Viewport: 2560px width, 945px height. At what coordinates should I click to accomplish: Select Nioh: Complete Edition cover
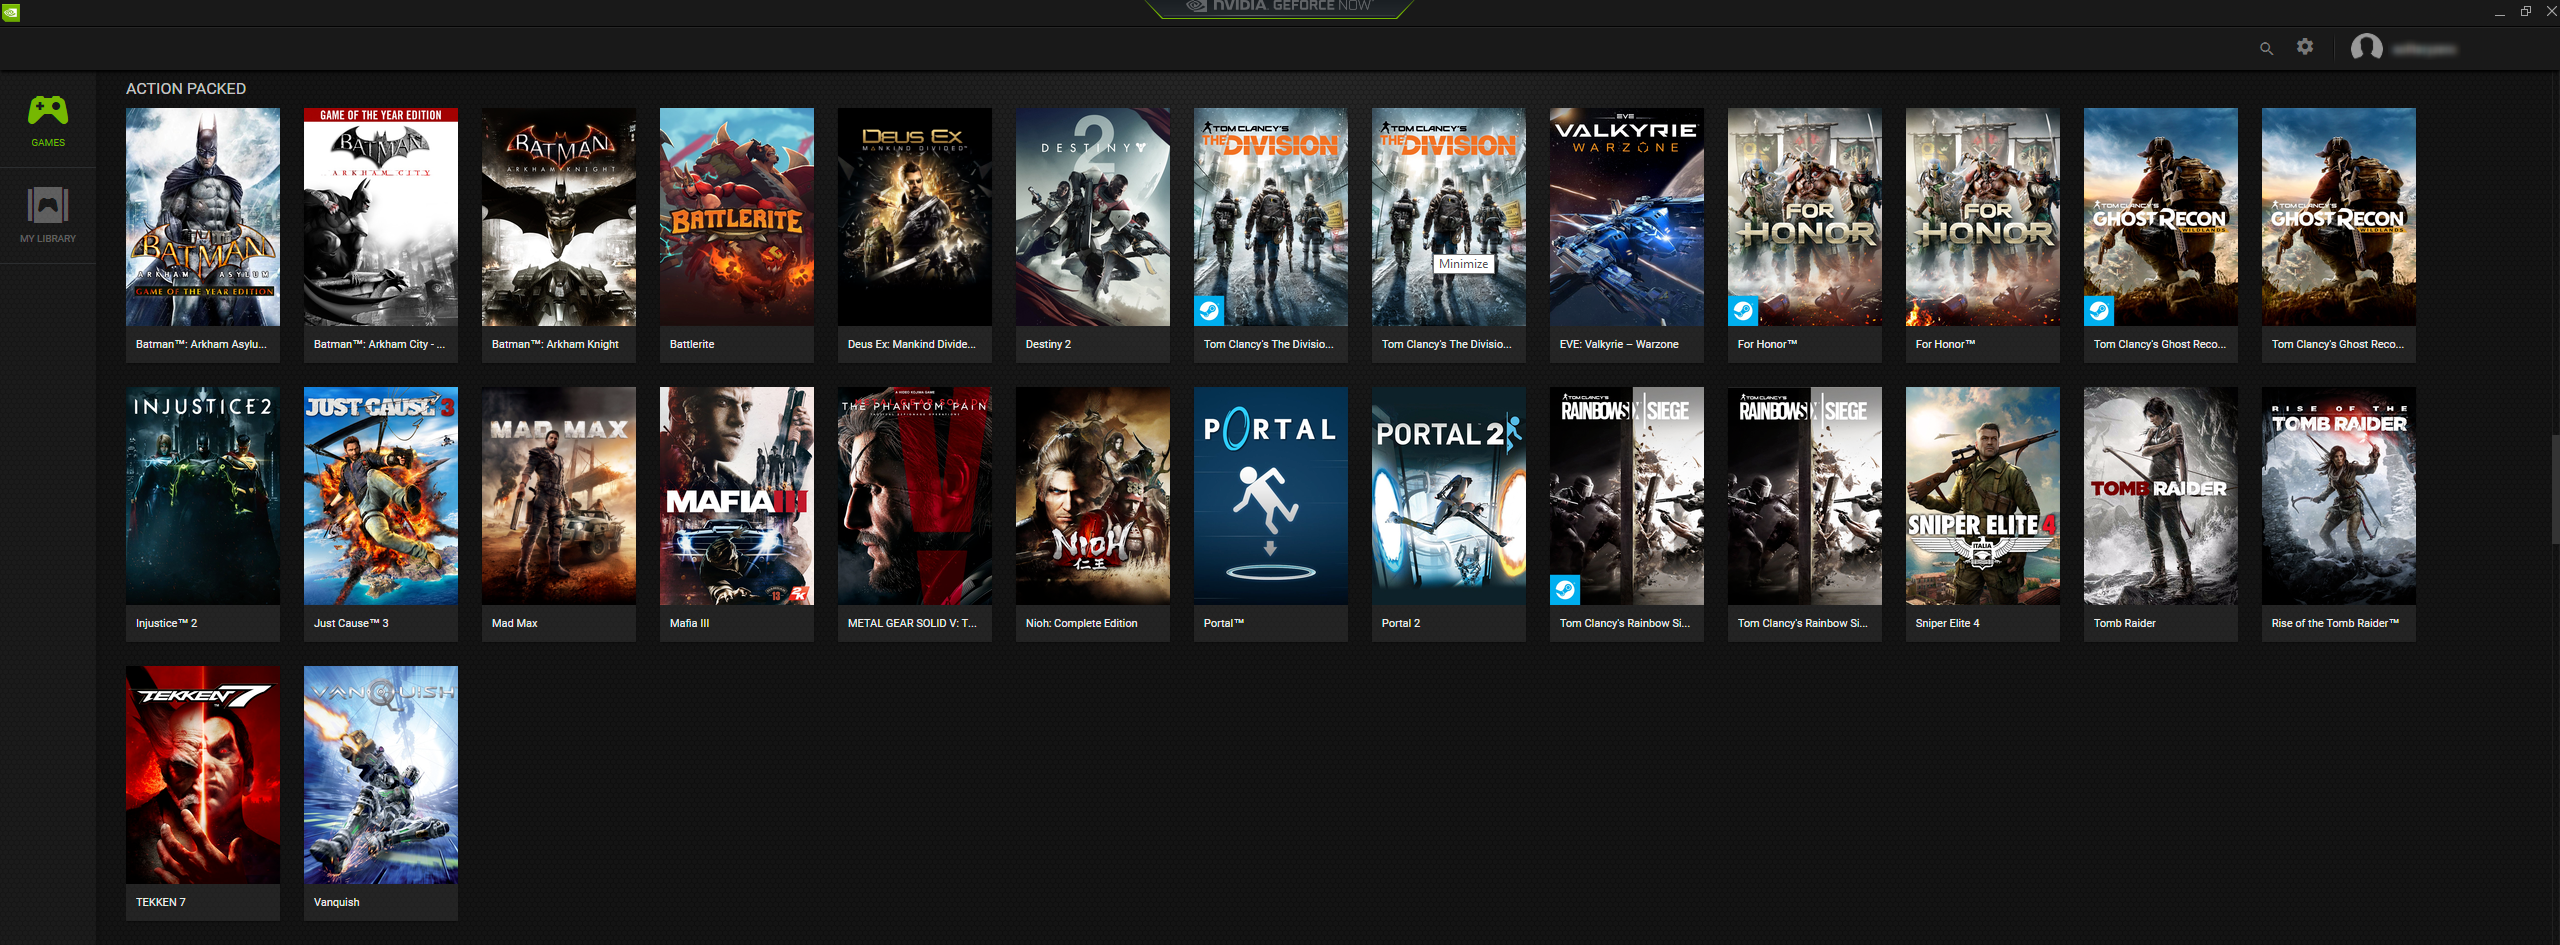click(x=1093, y=496)
